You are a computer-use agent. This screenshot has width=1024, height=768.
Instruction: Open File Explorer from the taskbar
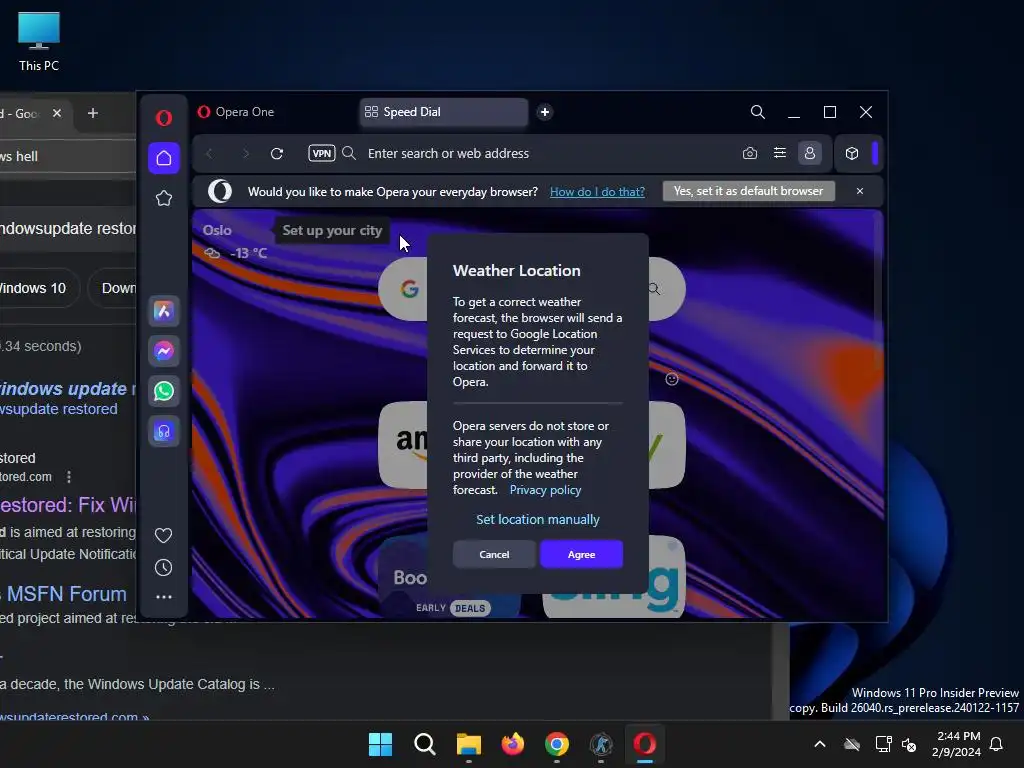click(468, 744)
